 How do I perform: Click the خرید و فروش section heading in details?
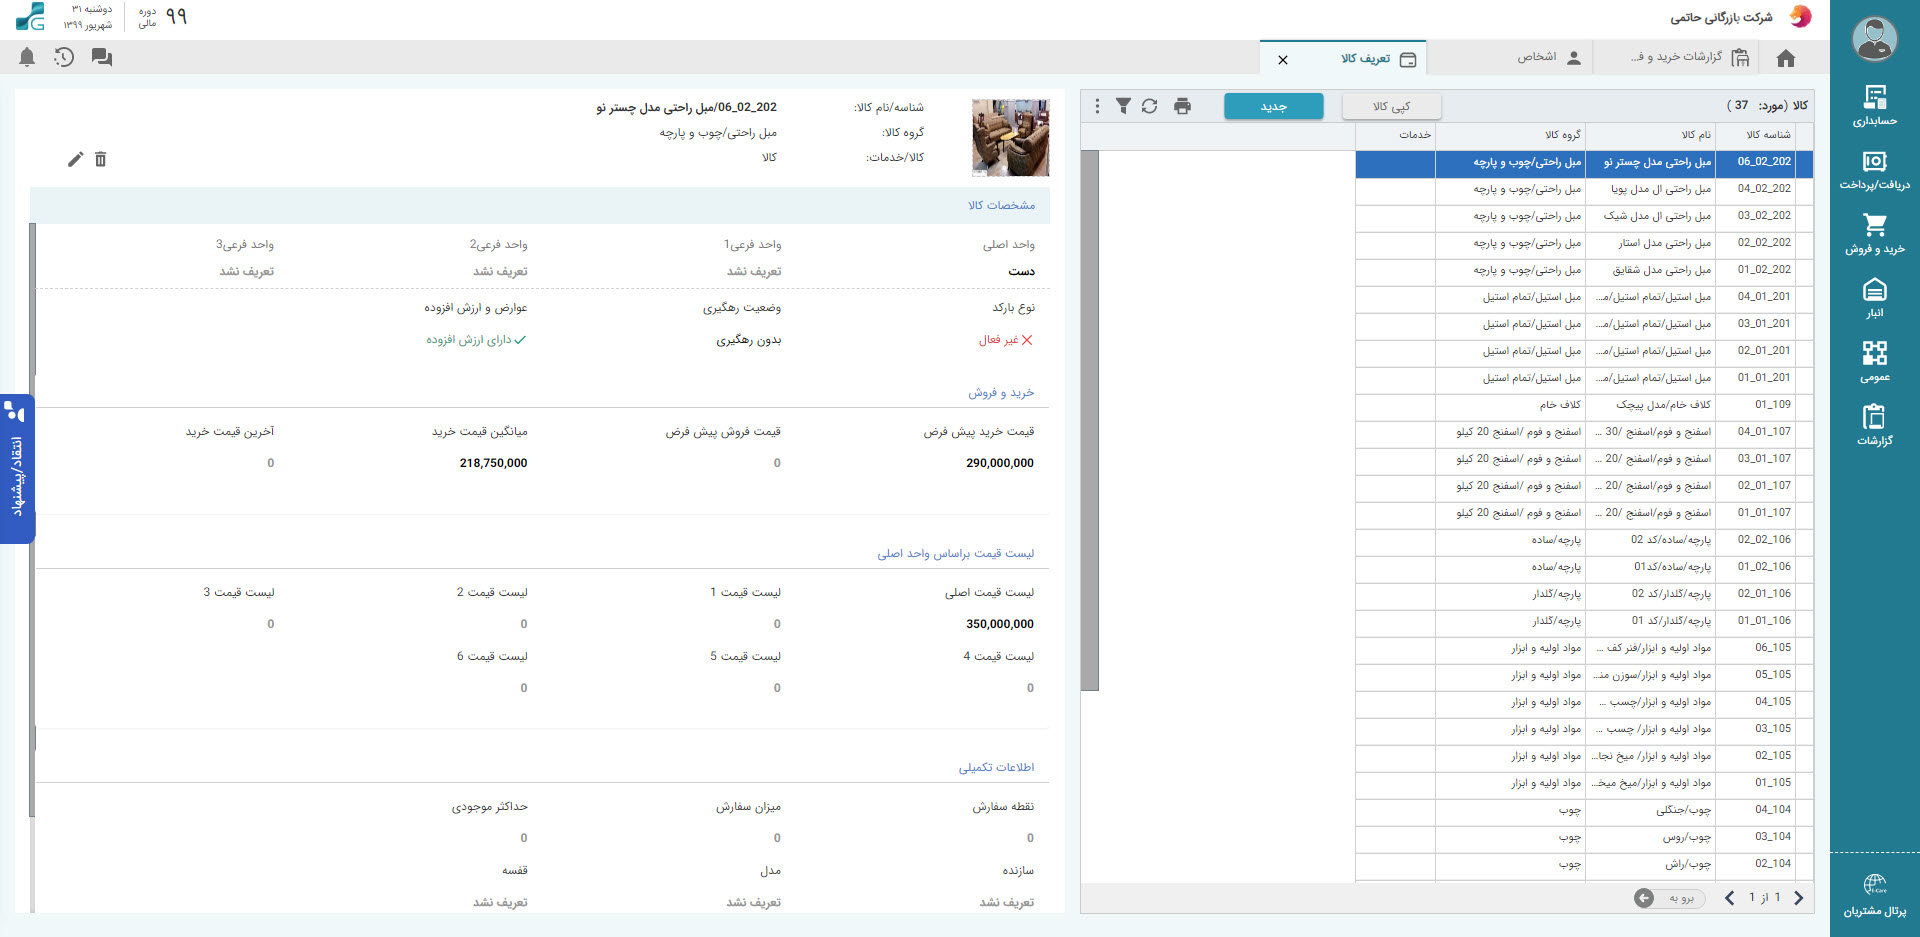(1001, 393)
